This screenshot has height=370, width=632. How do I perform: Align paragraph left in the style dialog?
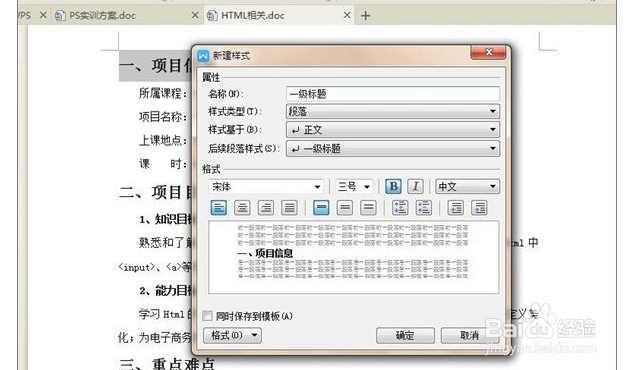click(x=219, y=208)
